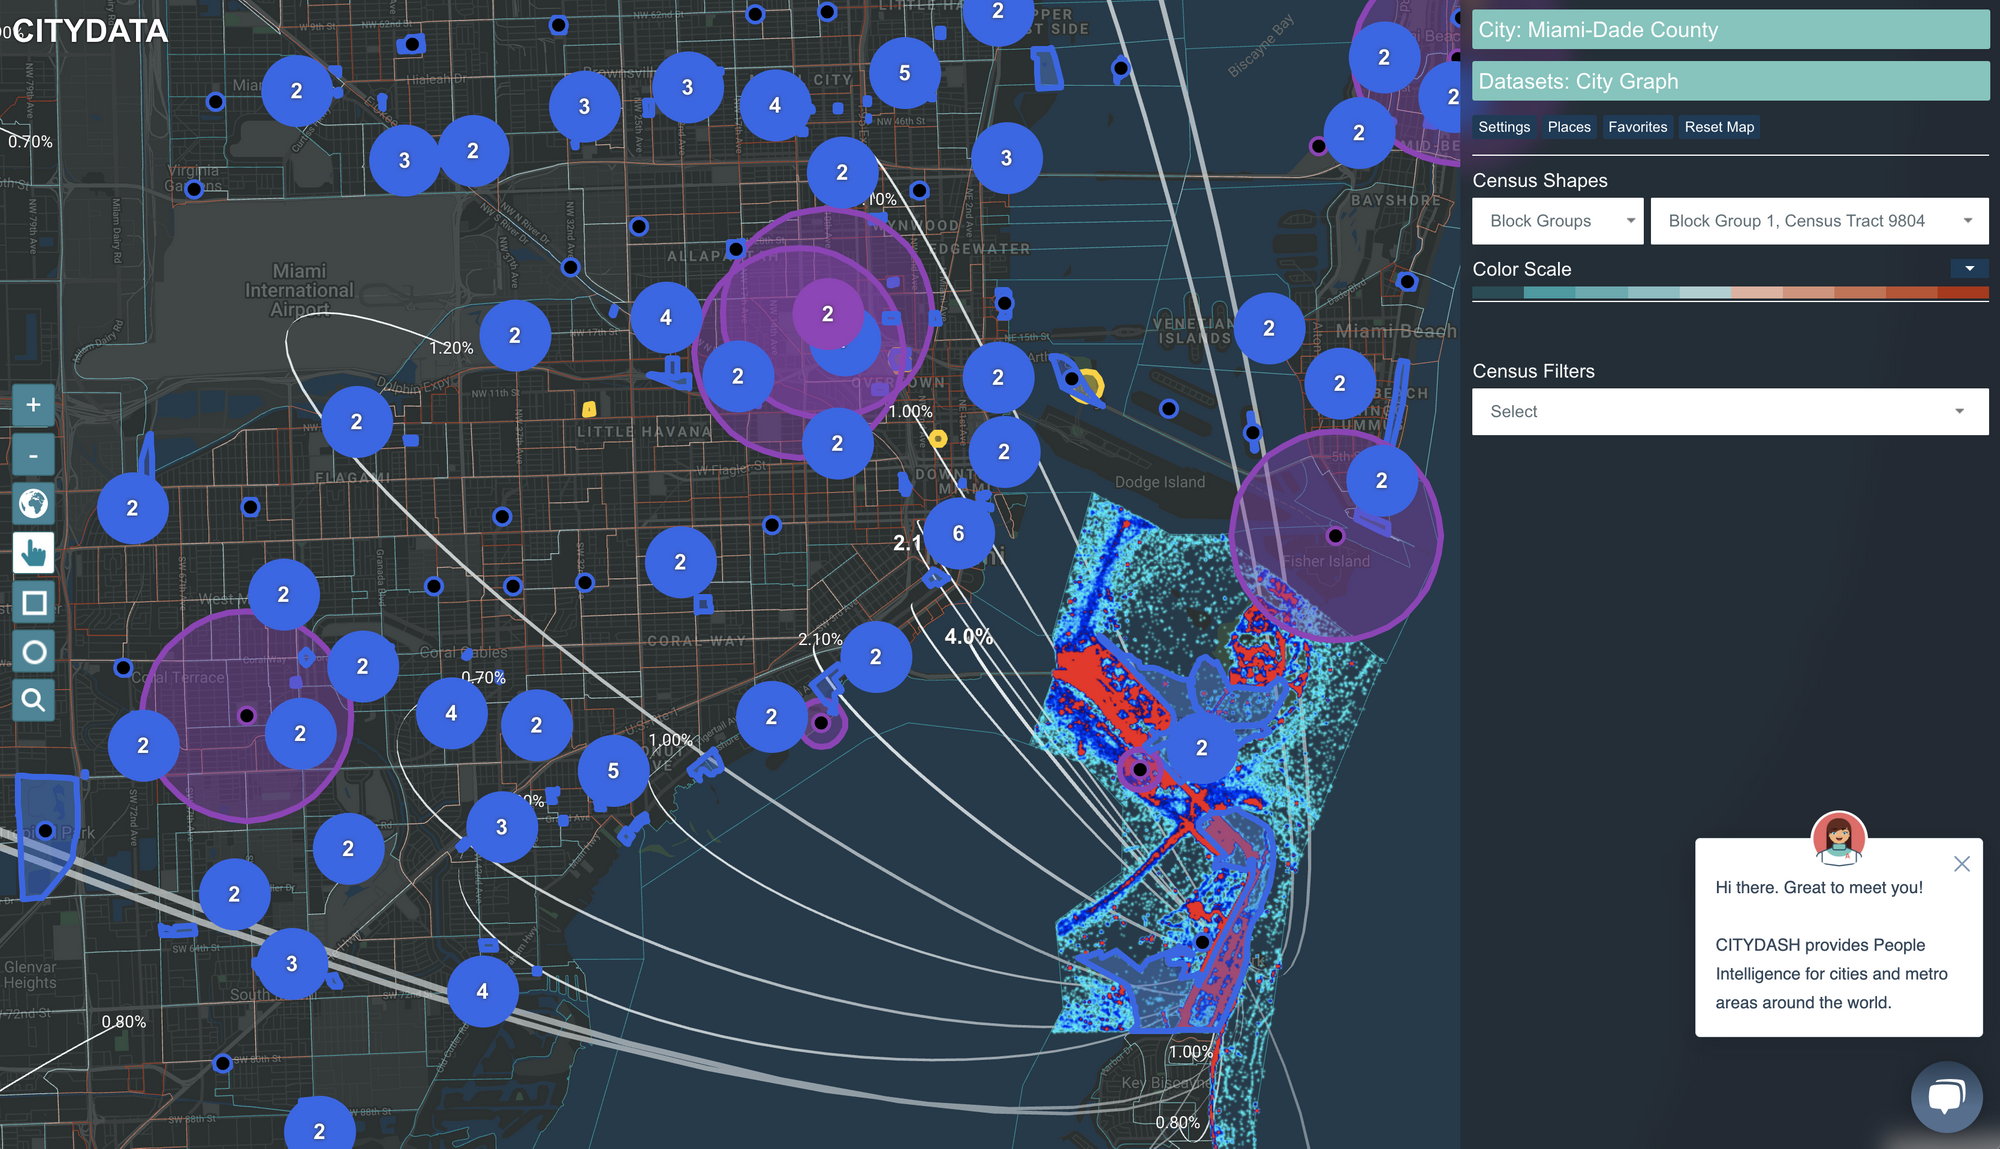Click the zoom out minus button
This screenshot has width=2000, height=1149.
33,455
